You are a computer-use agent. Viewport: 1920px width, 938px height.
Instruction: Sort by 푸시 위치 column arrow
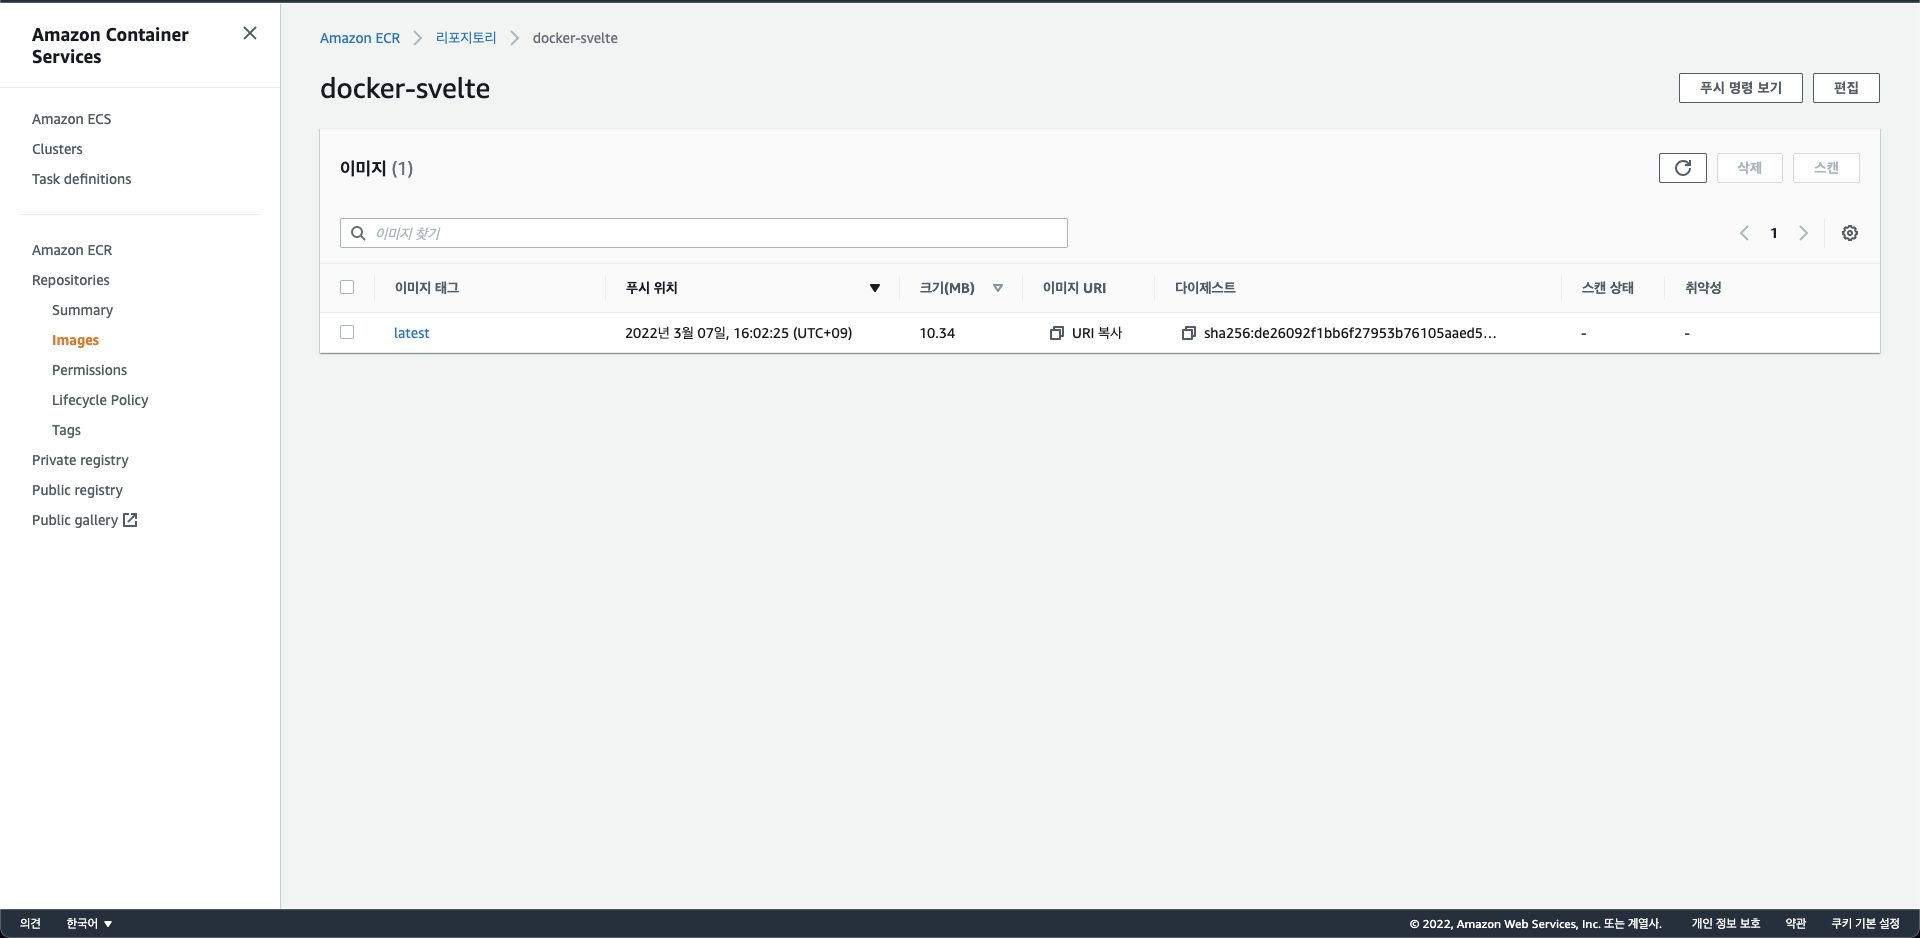[875, 288]
